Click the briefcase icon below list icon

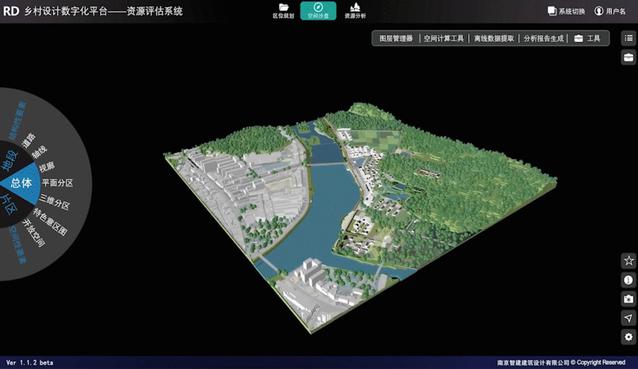click(x=629, y=57)
